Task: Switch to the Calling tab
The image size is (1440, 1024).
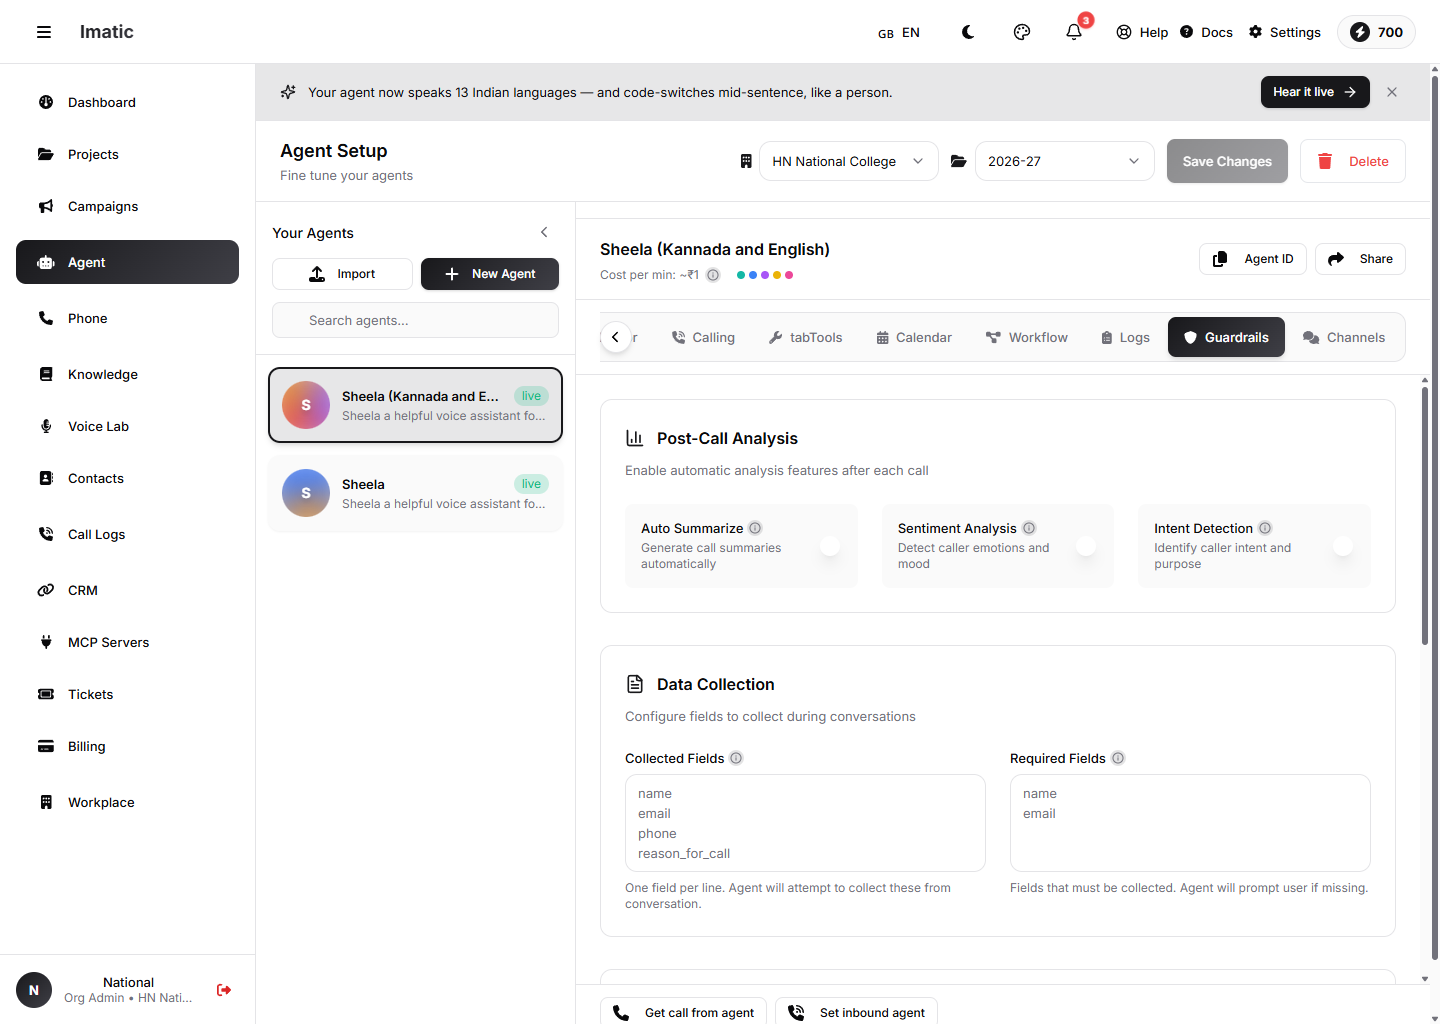Action: click(703, 338)
